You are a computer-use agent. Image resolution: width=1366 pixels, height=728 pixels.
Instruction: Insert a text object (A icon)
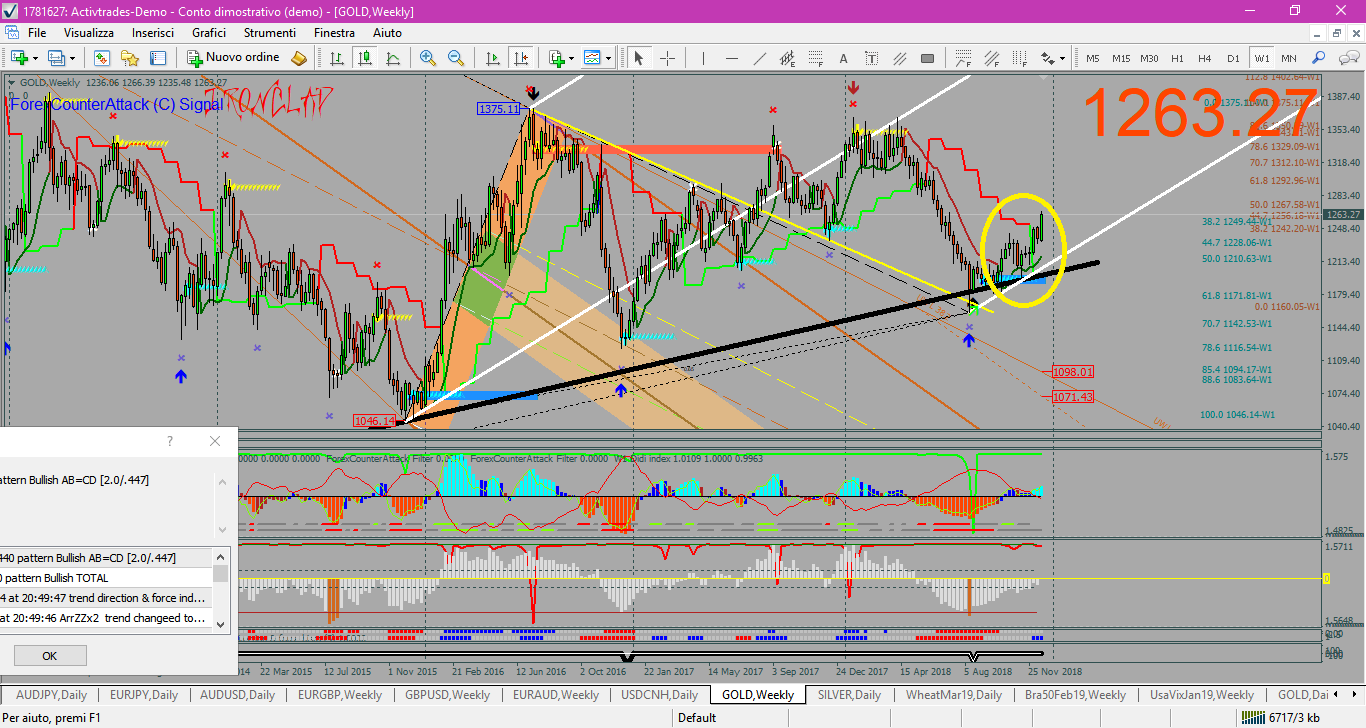[x=843, y=58]
